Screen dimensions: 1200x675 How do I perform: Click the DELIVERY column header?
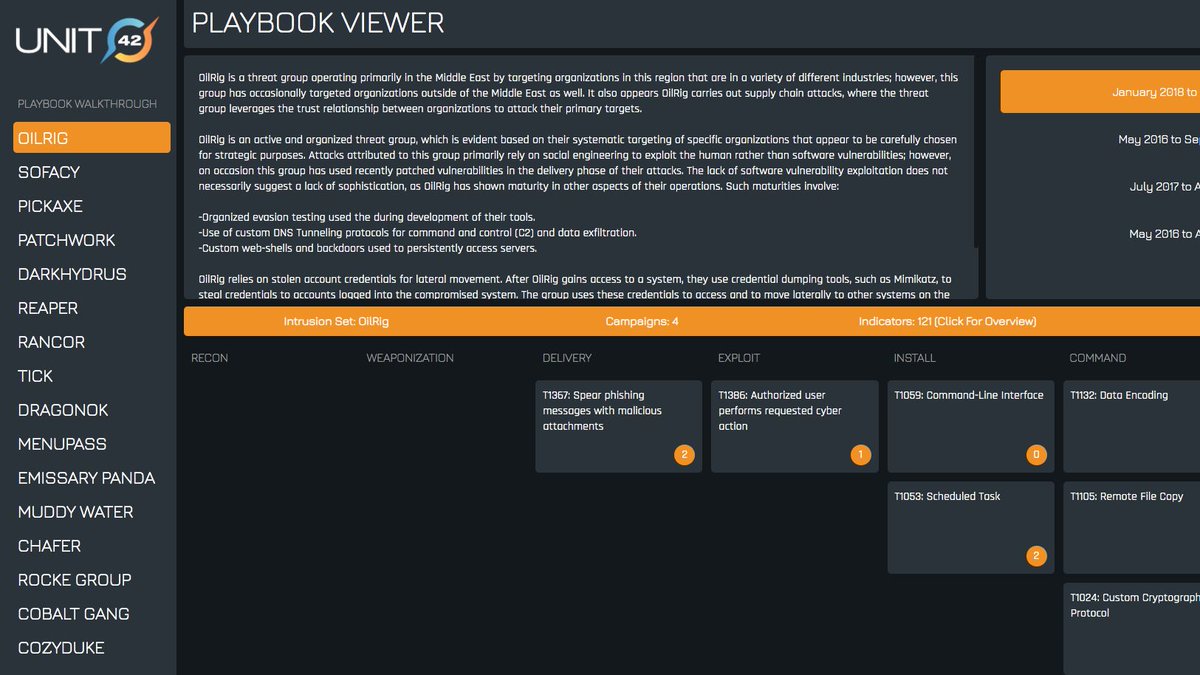[x=567, y=358]
